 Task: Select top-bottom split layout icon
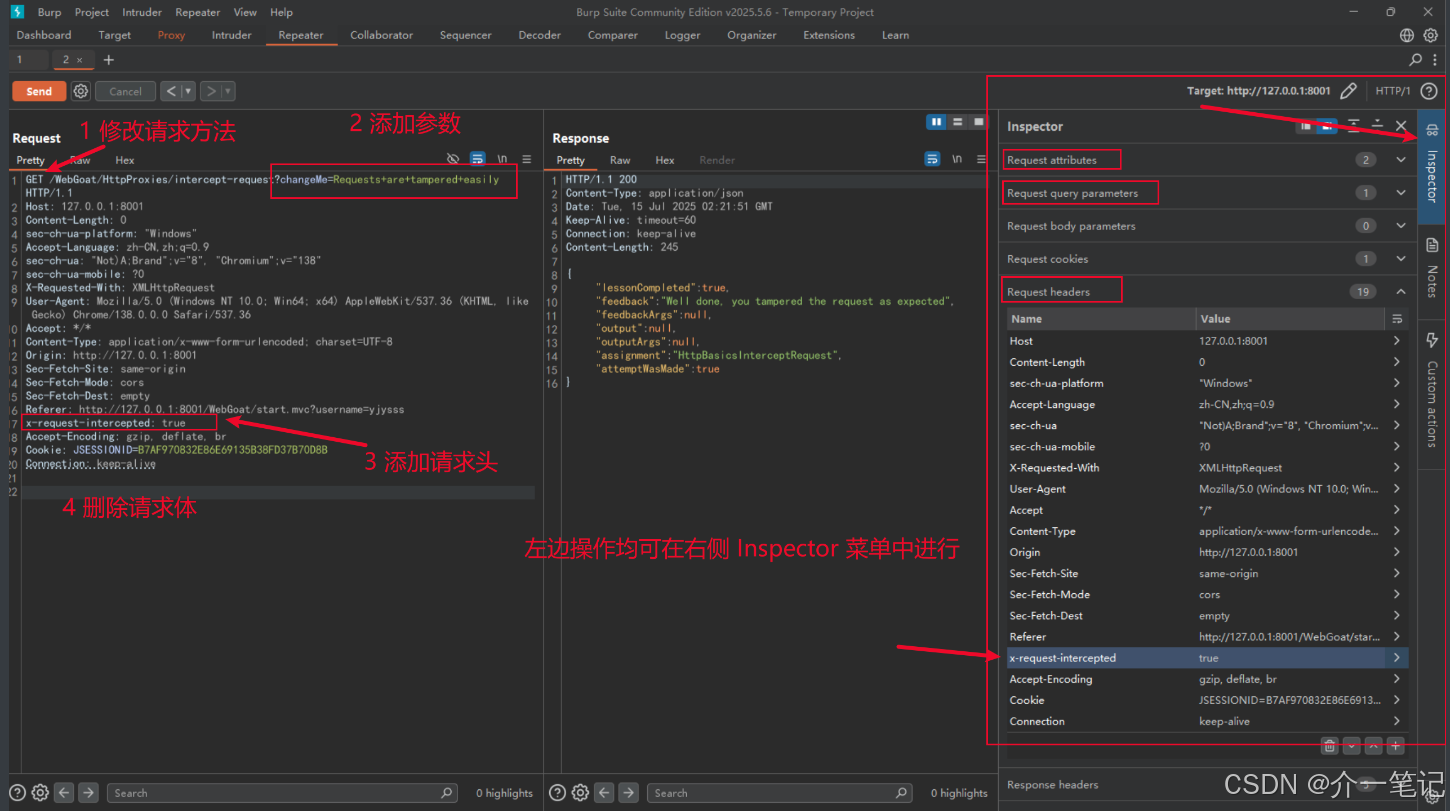coord(957,122)
